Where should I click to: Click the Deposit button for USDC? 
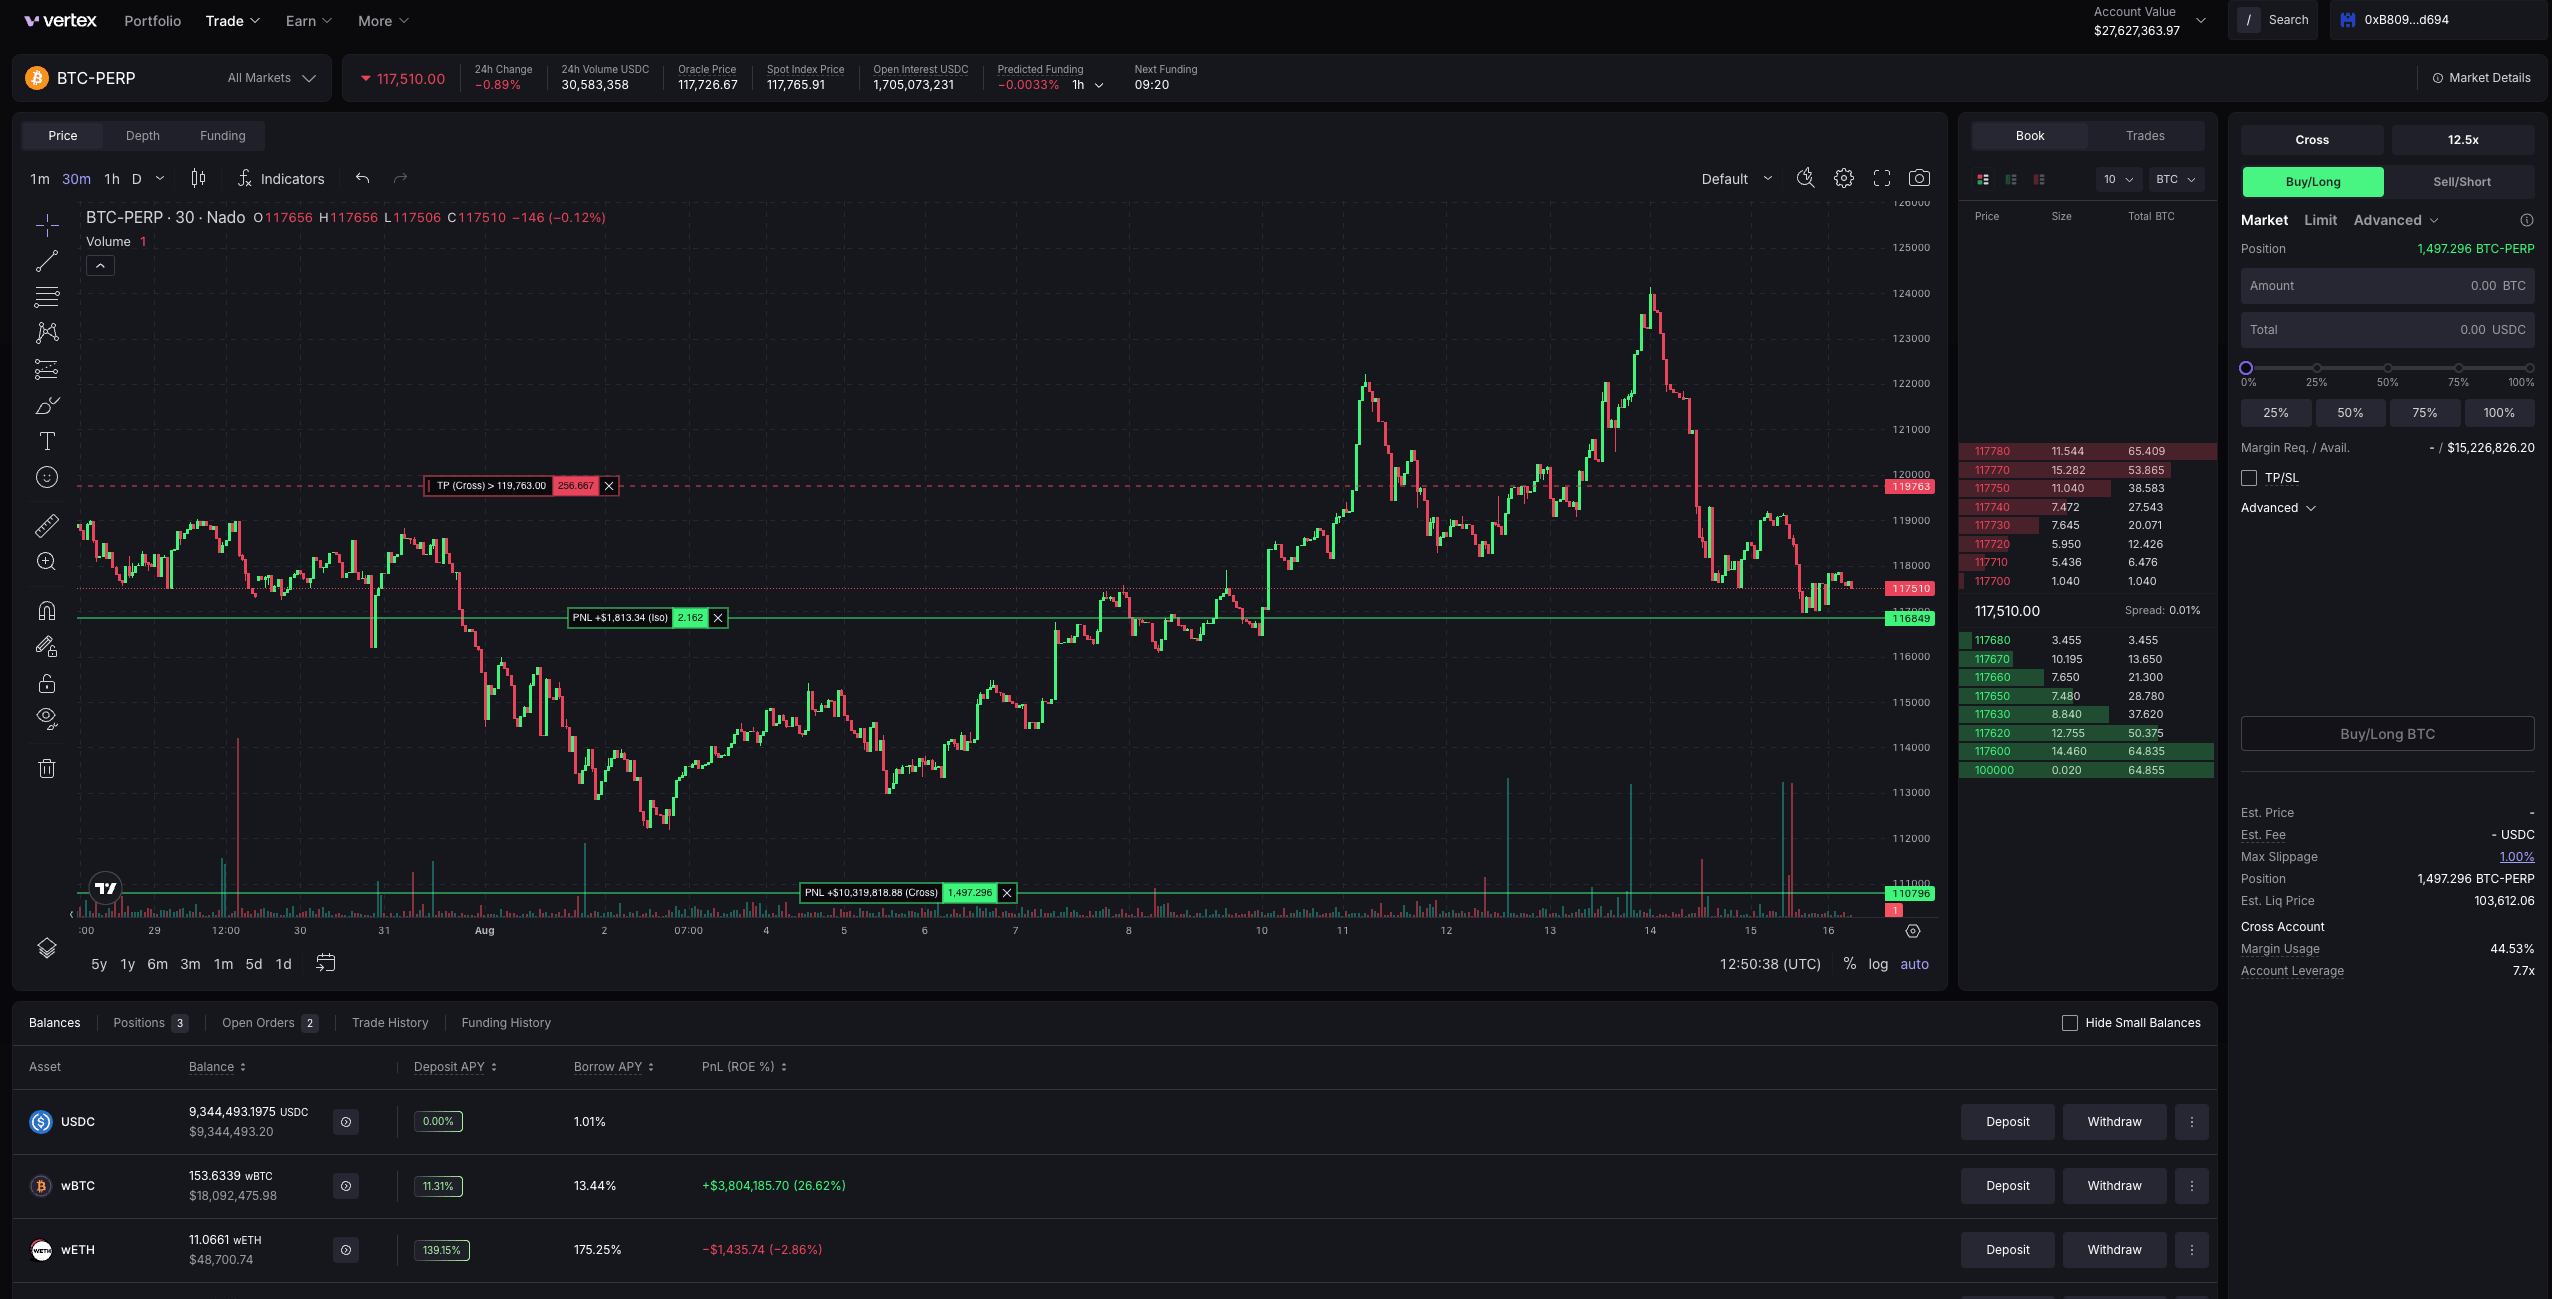point(2007,1122)
